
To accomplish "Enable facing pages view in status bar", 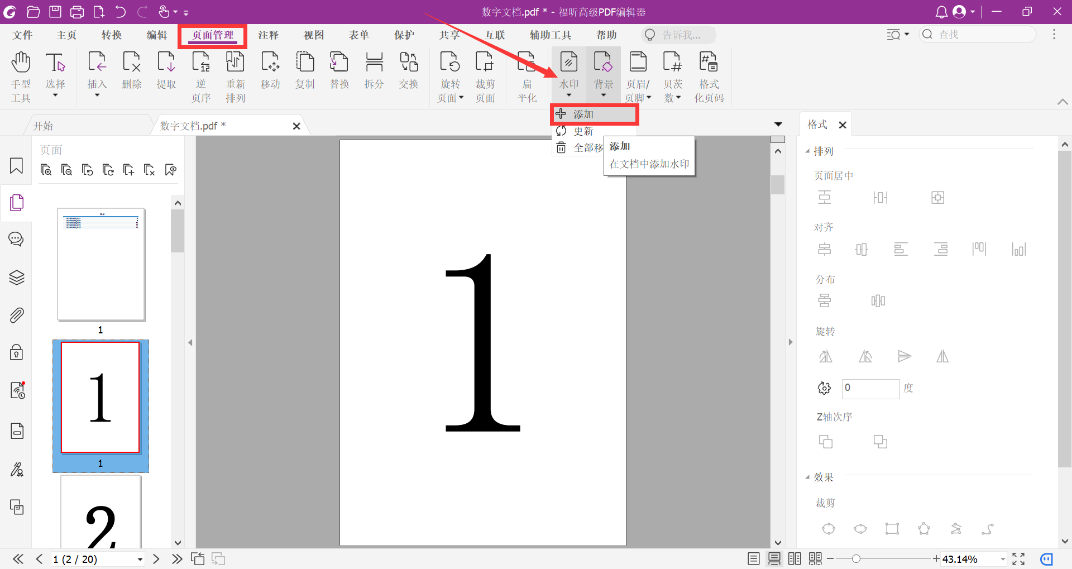I will [x=794, y=559].
